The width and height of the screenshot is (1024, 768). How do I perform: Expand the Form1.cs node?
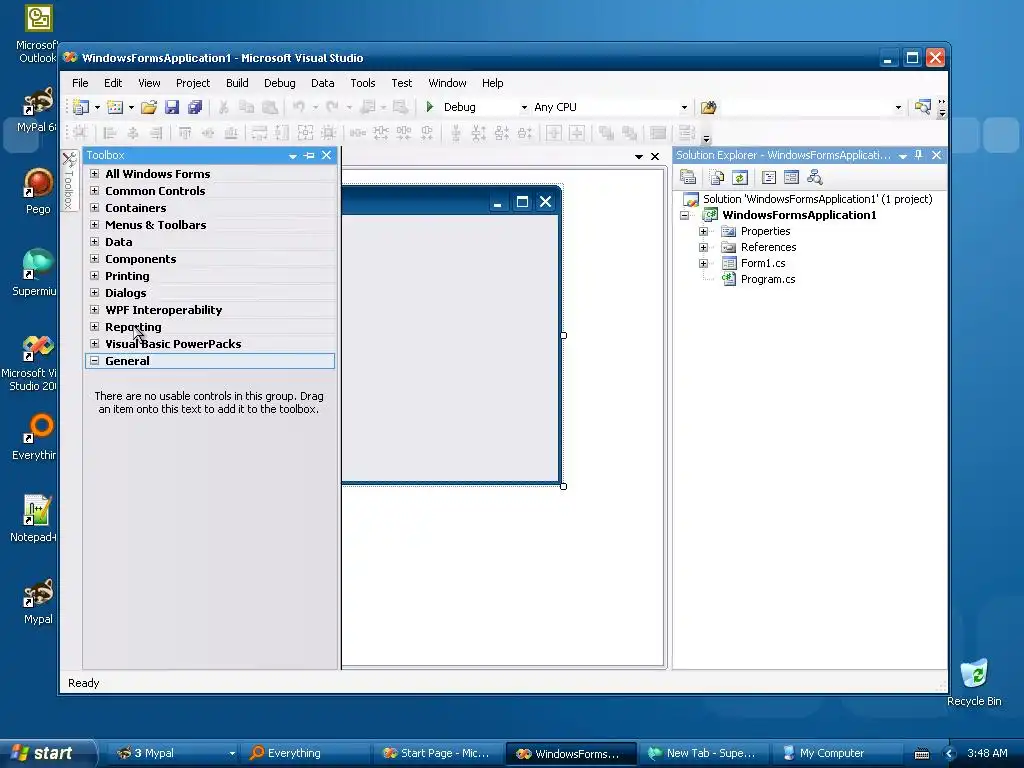pos(703,264)
